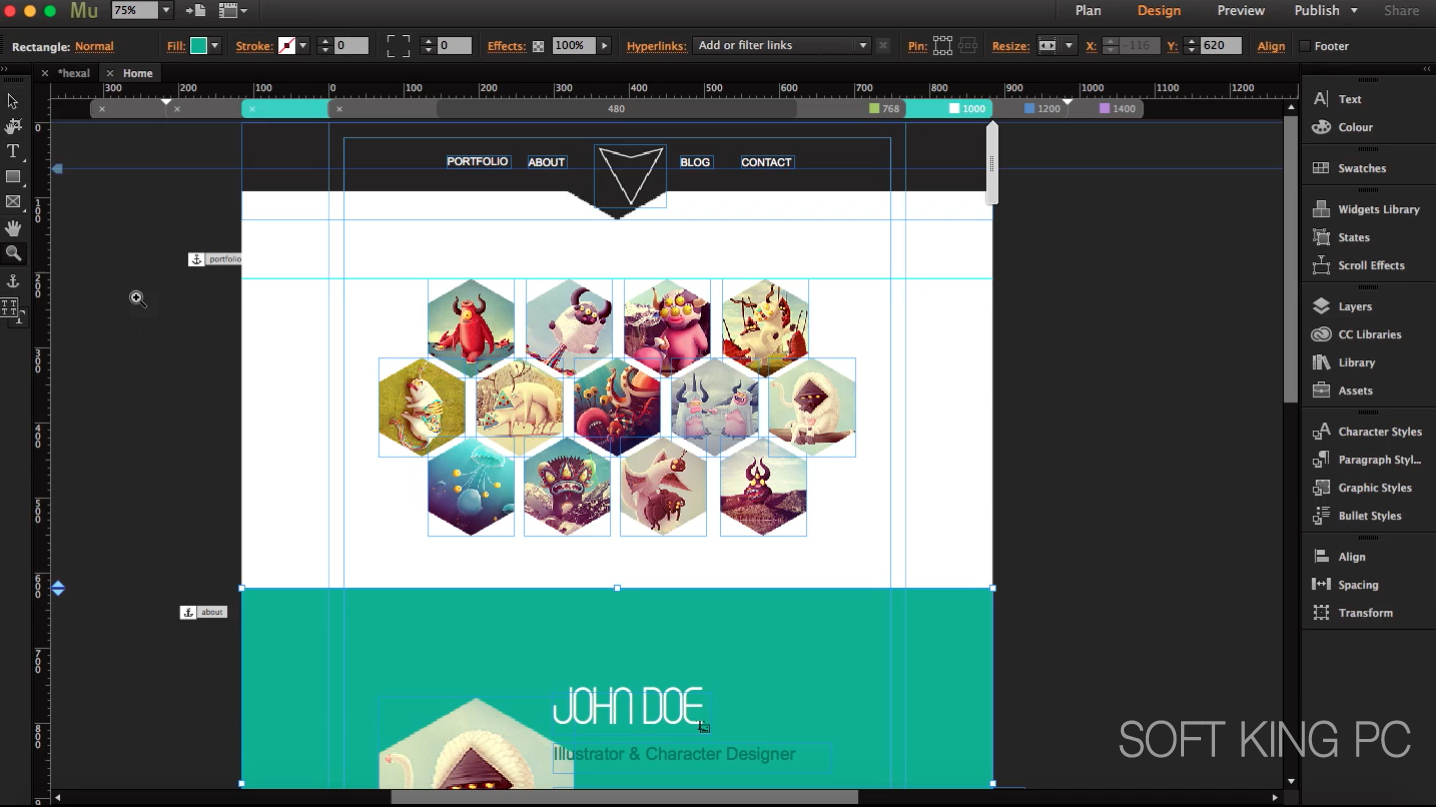Click the place file icon beside zoom

coord(196,11)
